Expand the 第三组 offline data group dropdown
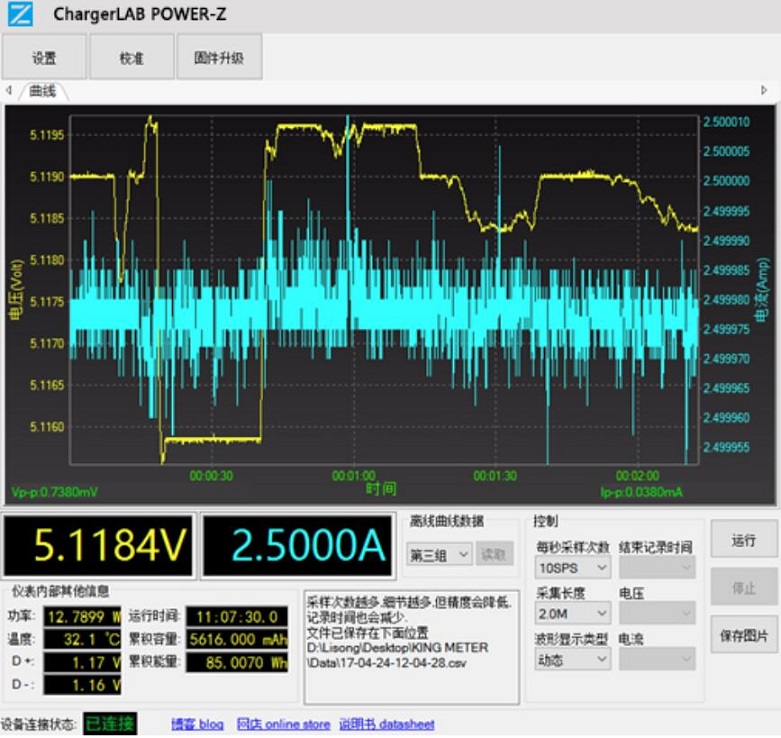 click(x=438, y=554)
